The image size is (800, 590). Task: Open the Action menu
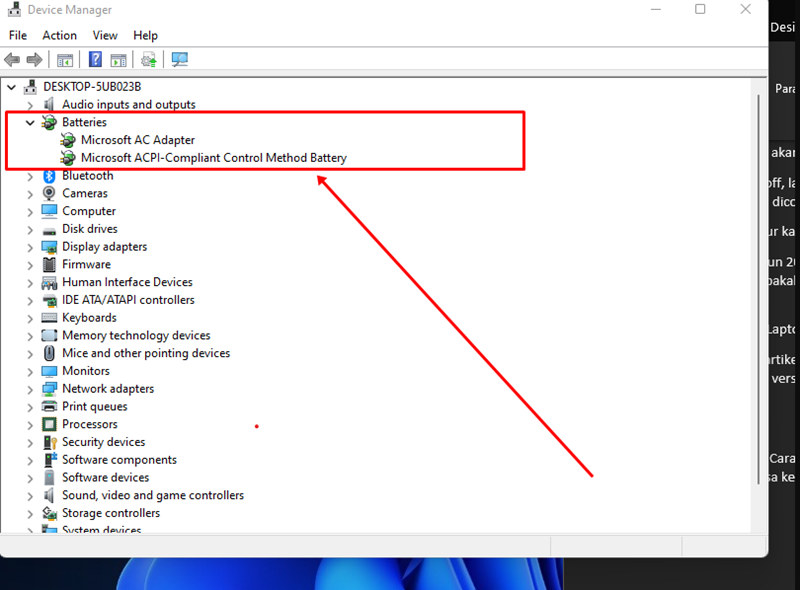59,35
